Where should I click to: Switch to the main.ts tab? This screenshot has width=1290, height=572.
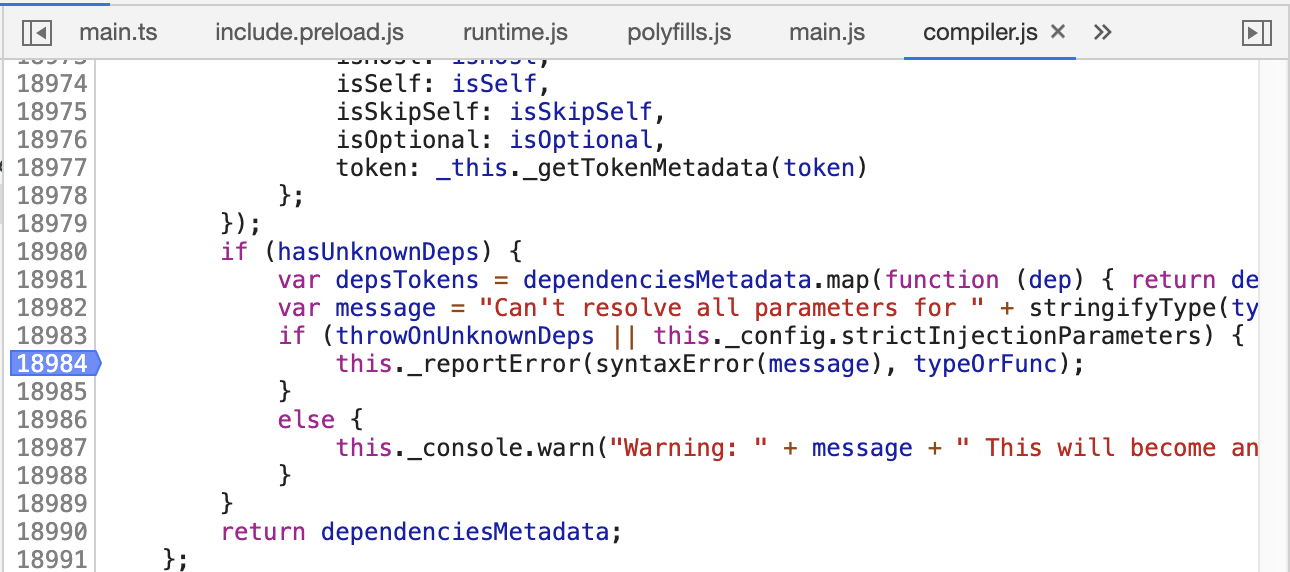(x=118, y=32)
